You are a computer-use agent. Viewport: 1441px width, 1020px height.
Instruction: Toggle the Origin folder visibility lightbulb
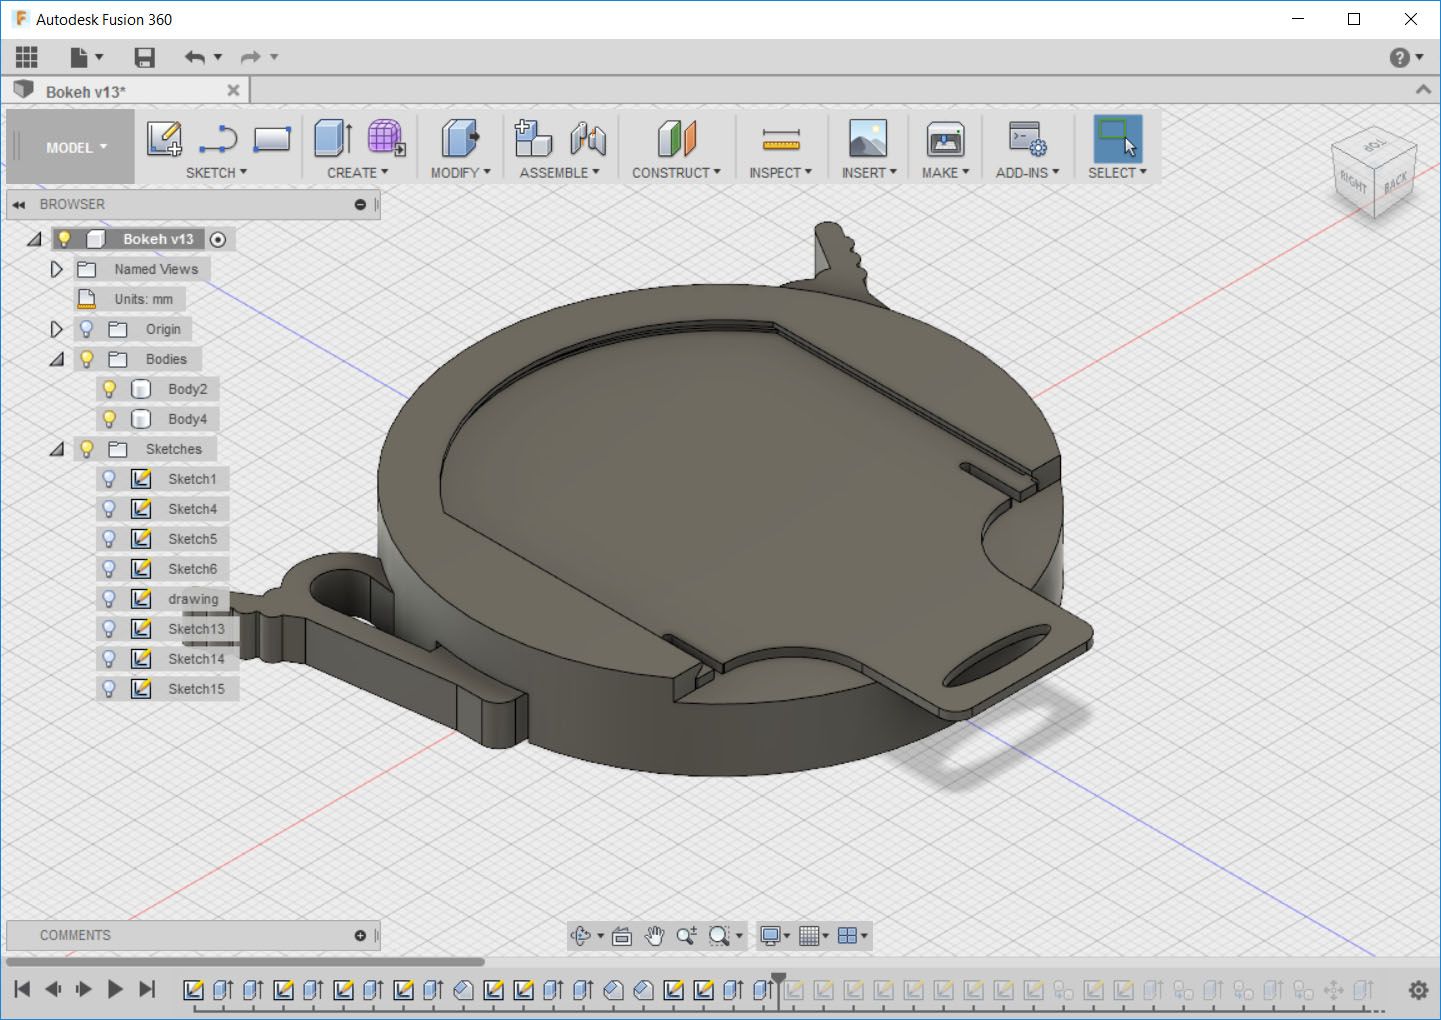(87, 329)
